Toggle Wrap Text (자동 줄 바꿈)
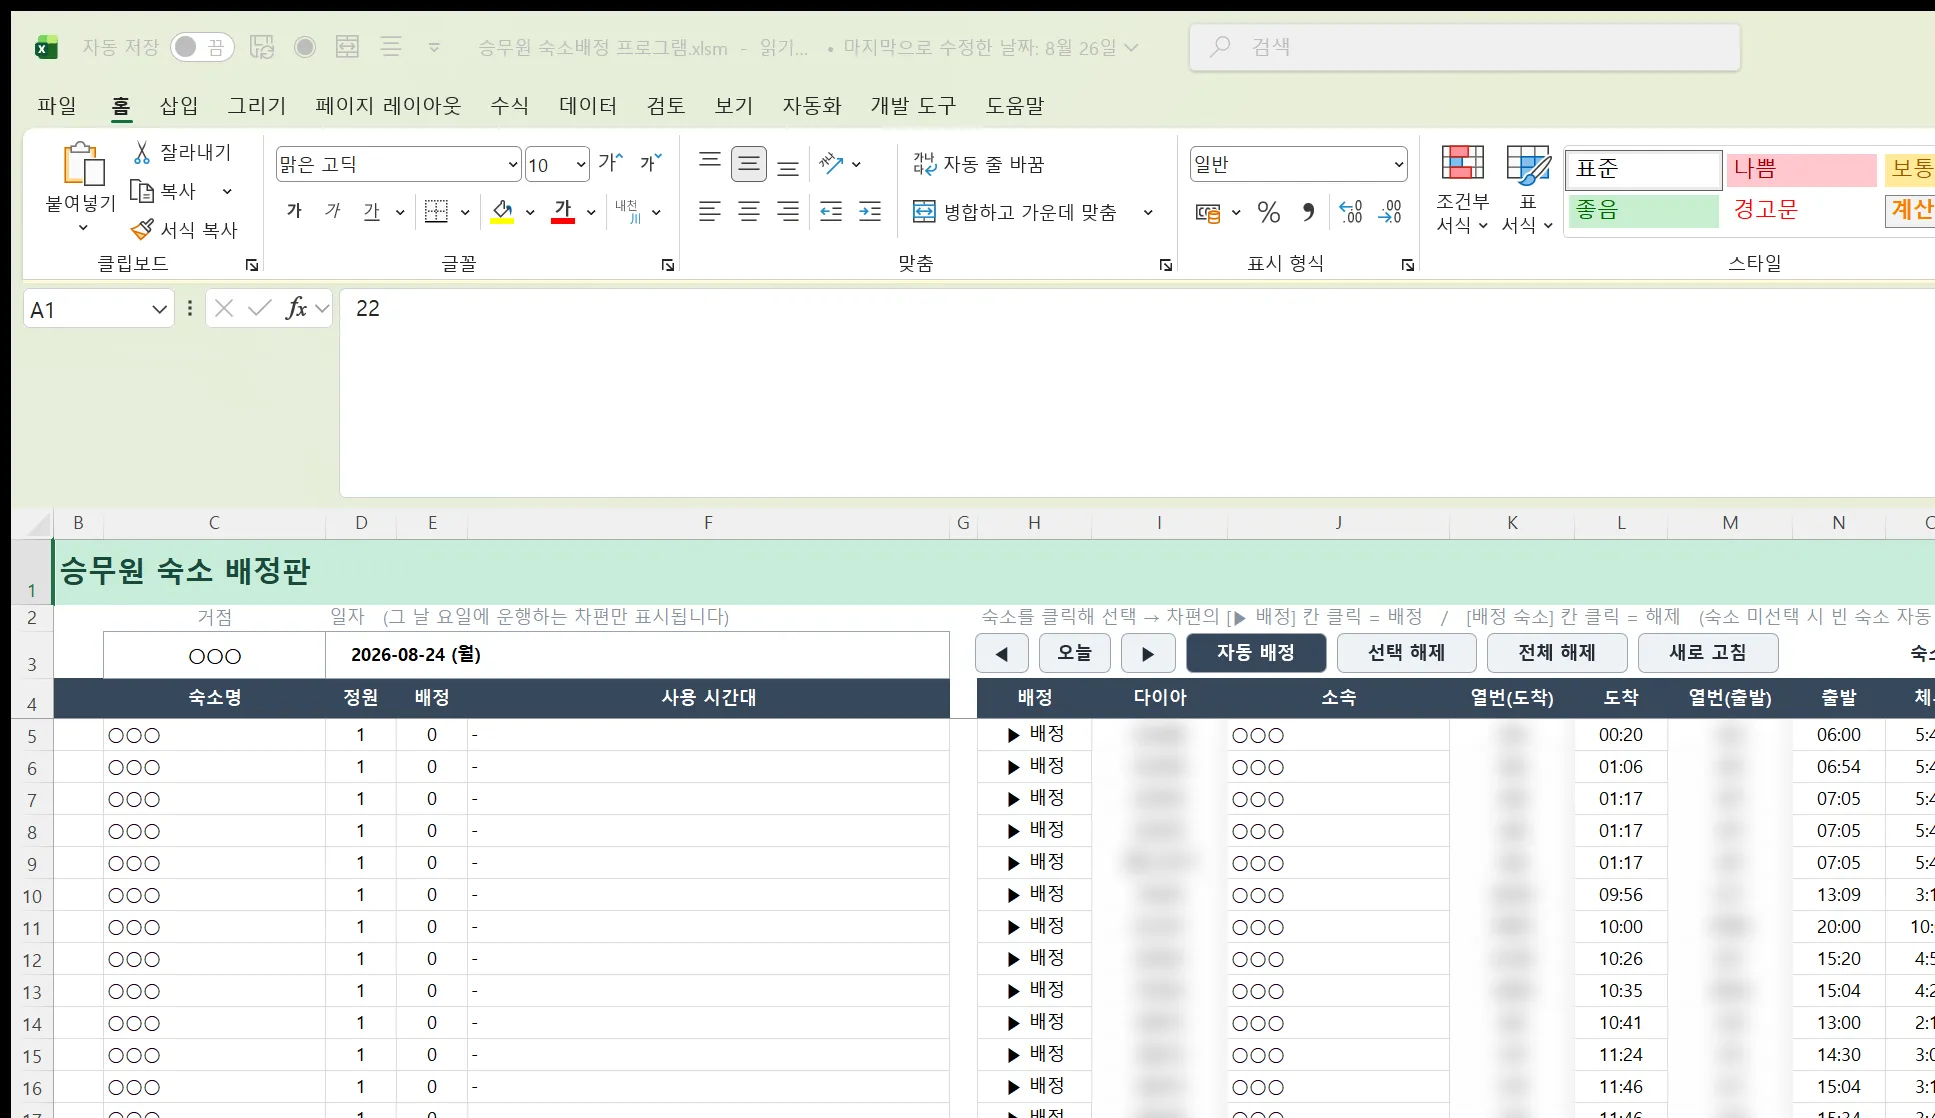 click(x=978, y=164)
